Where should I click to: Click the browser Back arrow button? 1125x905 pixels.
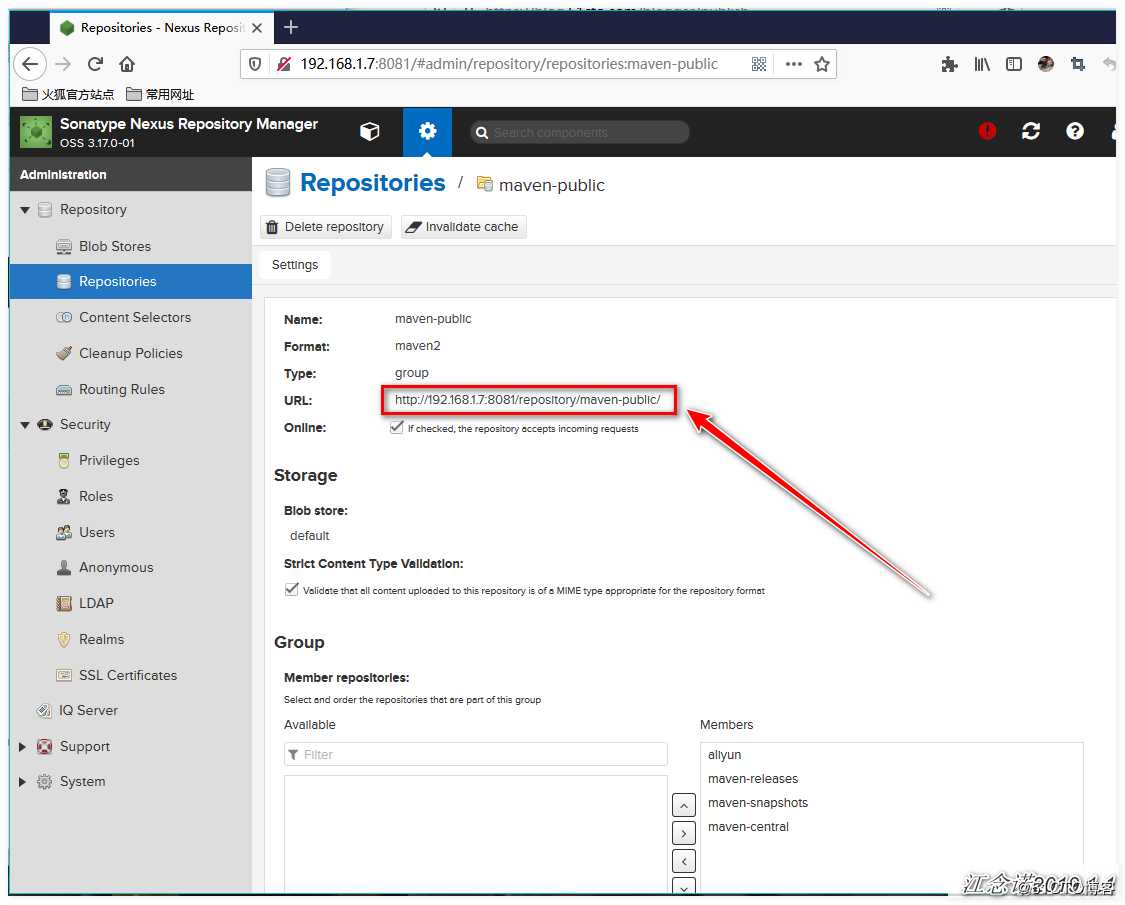pyautogui.click(x=30, y=64)
